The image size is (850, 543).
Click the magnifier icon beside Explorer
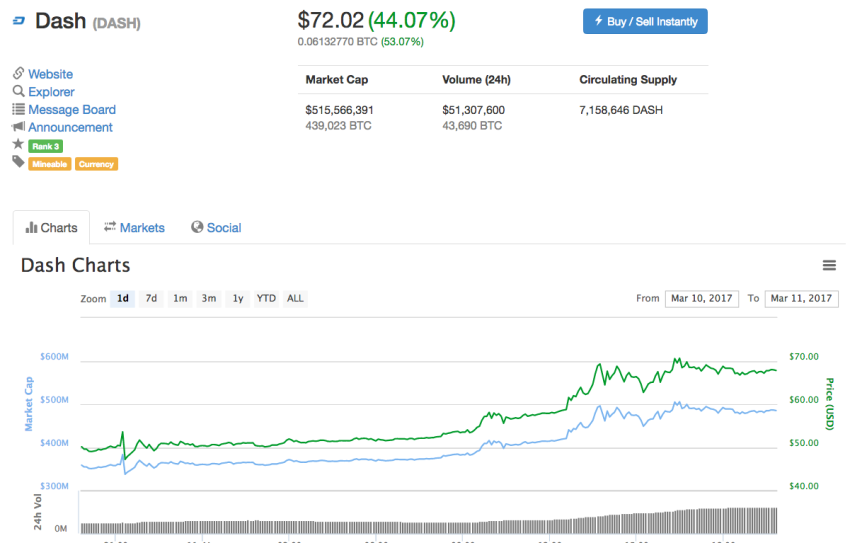pos(18,91)
